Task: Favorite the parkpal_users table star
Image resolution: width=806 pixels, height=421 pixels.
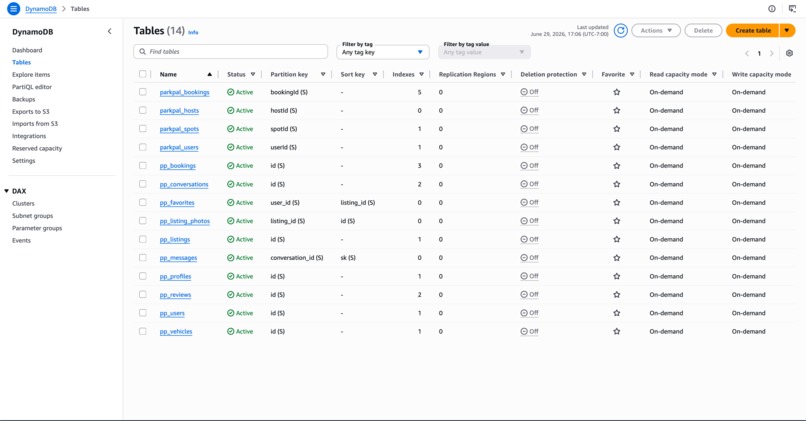Action: pos(616,148)
